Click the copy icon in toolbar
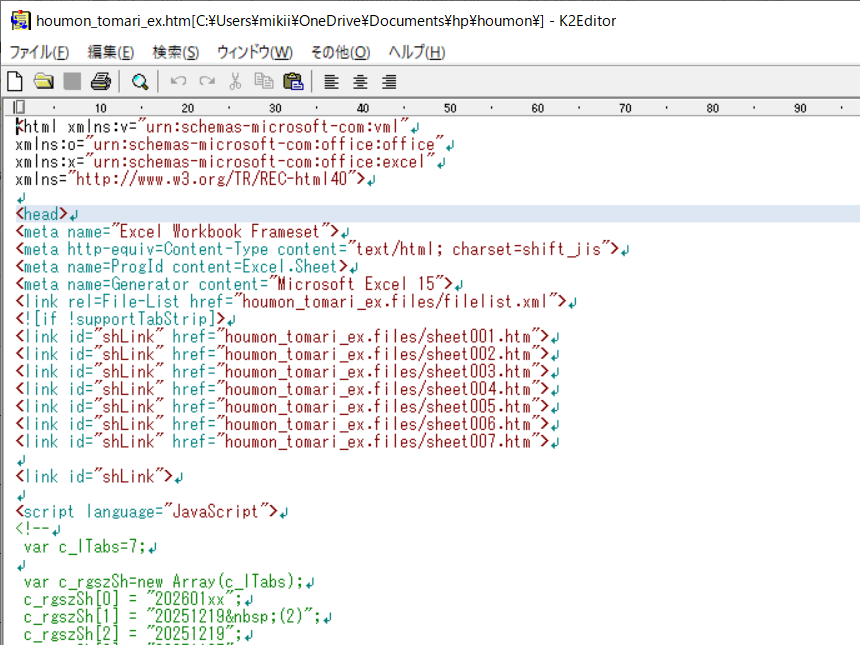Viewport: 860px width, 645px height. (263, 82)
